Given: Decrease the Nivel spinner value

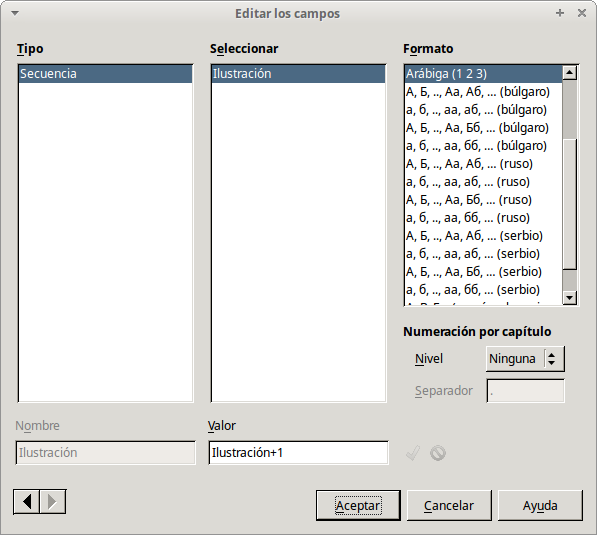Looking at the screenshot, I should [551, 363].
